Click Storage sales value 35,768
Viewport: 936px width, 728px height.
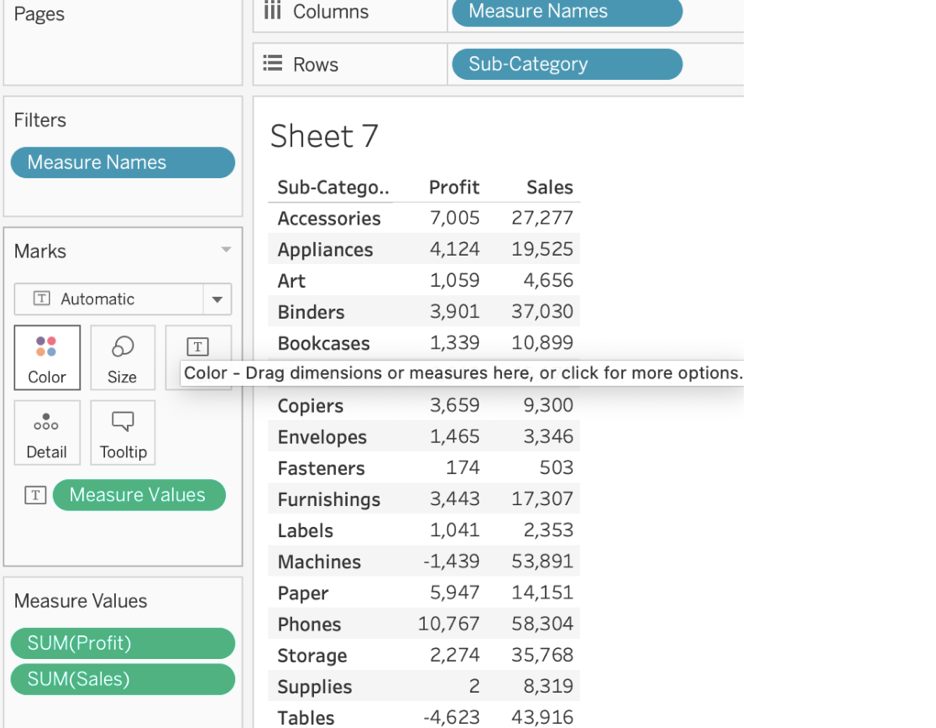point(542,655)
